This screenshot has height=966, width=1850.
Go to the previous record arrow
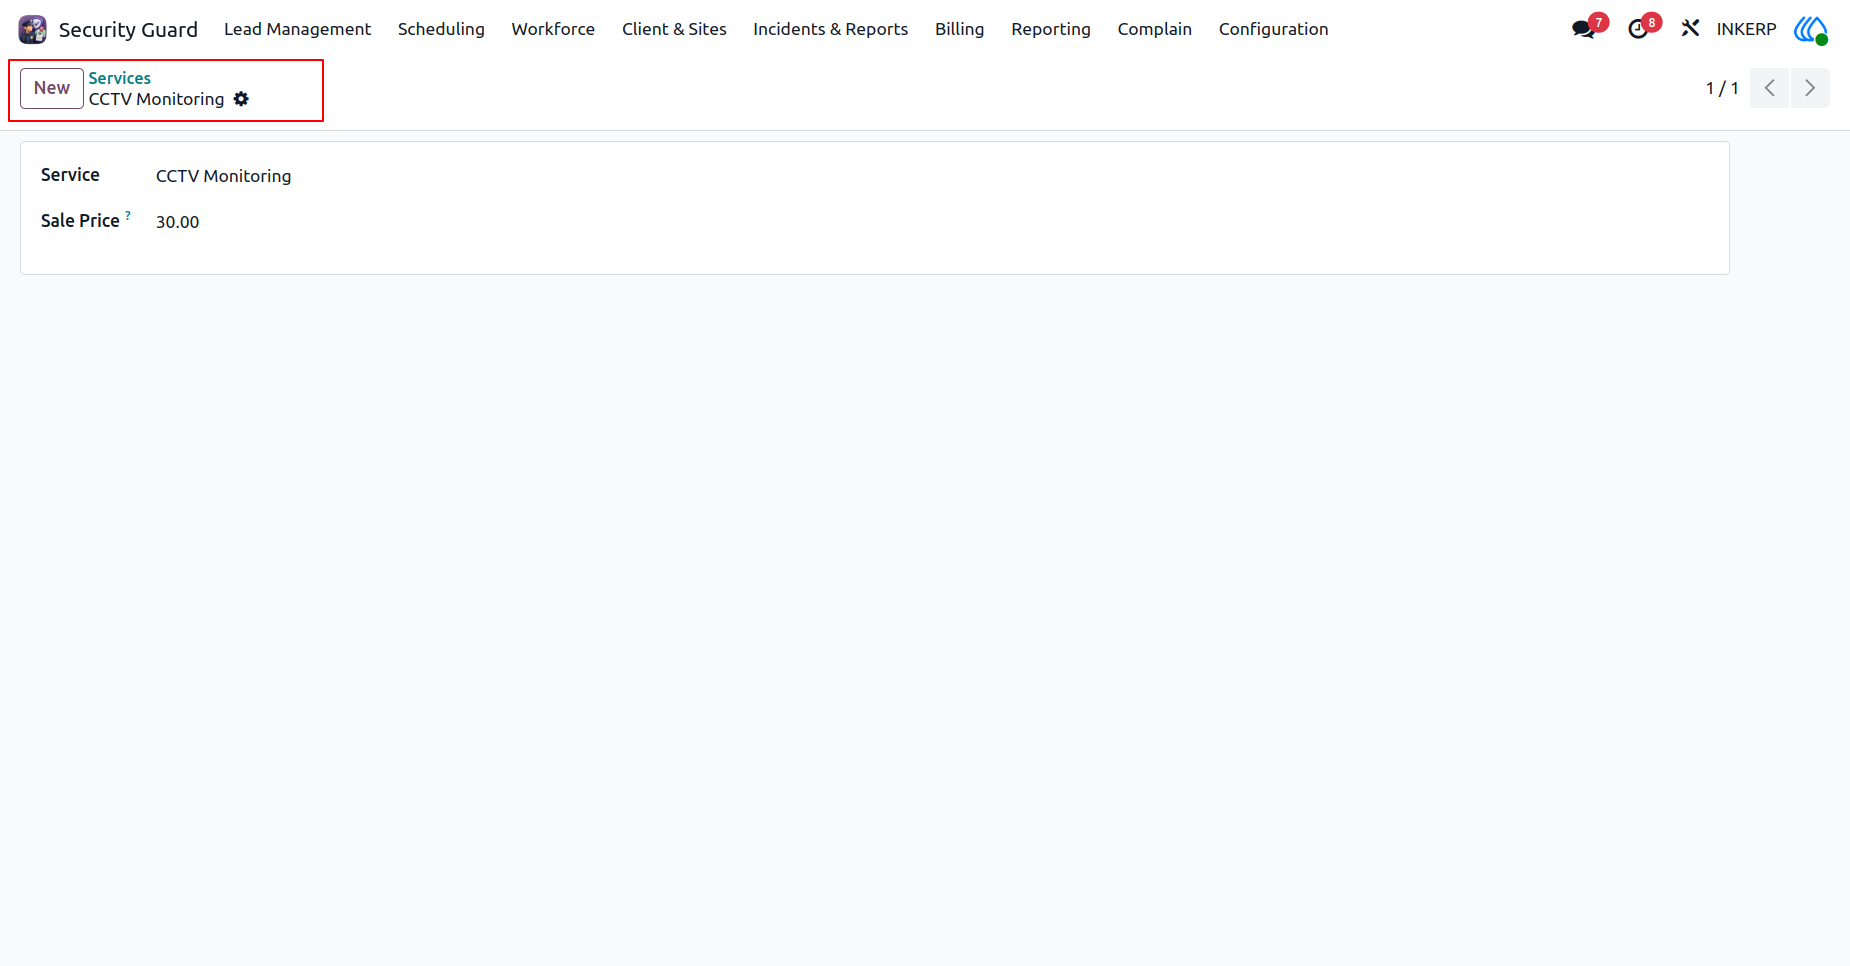(x=1769, y=88)
